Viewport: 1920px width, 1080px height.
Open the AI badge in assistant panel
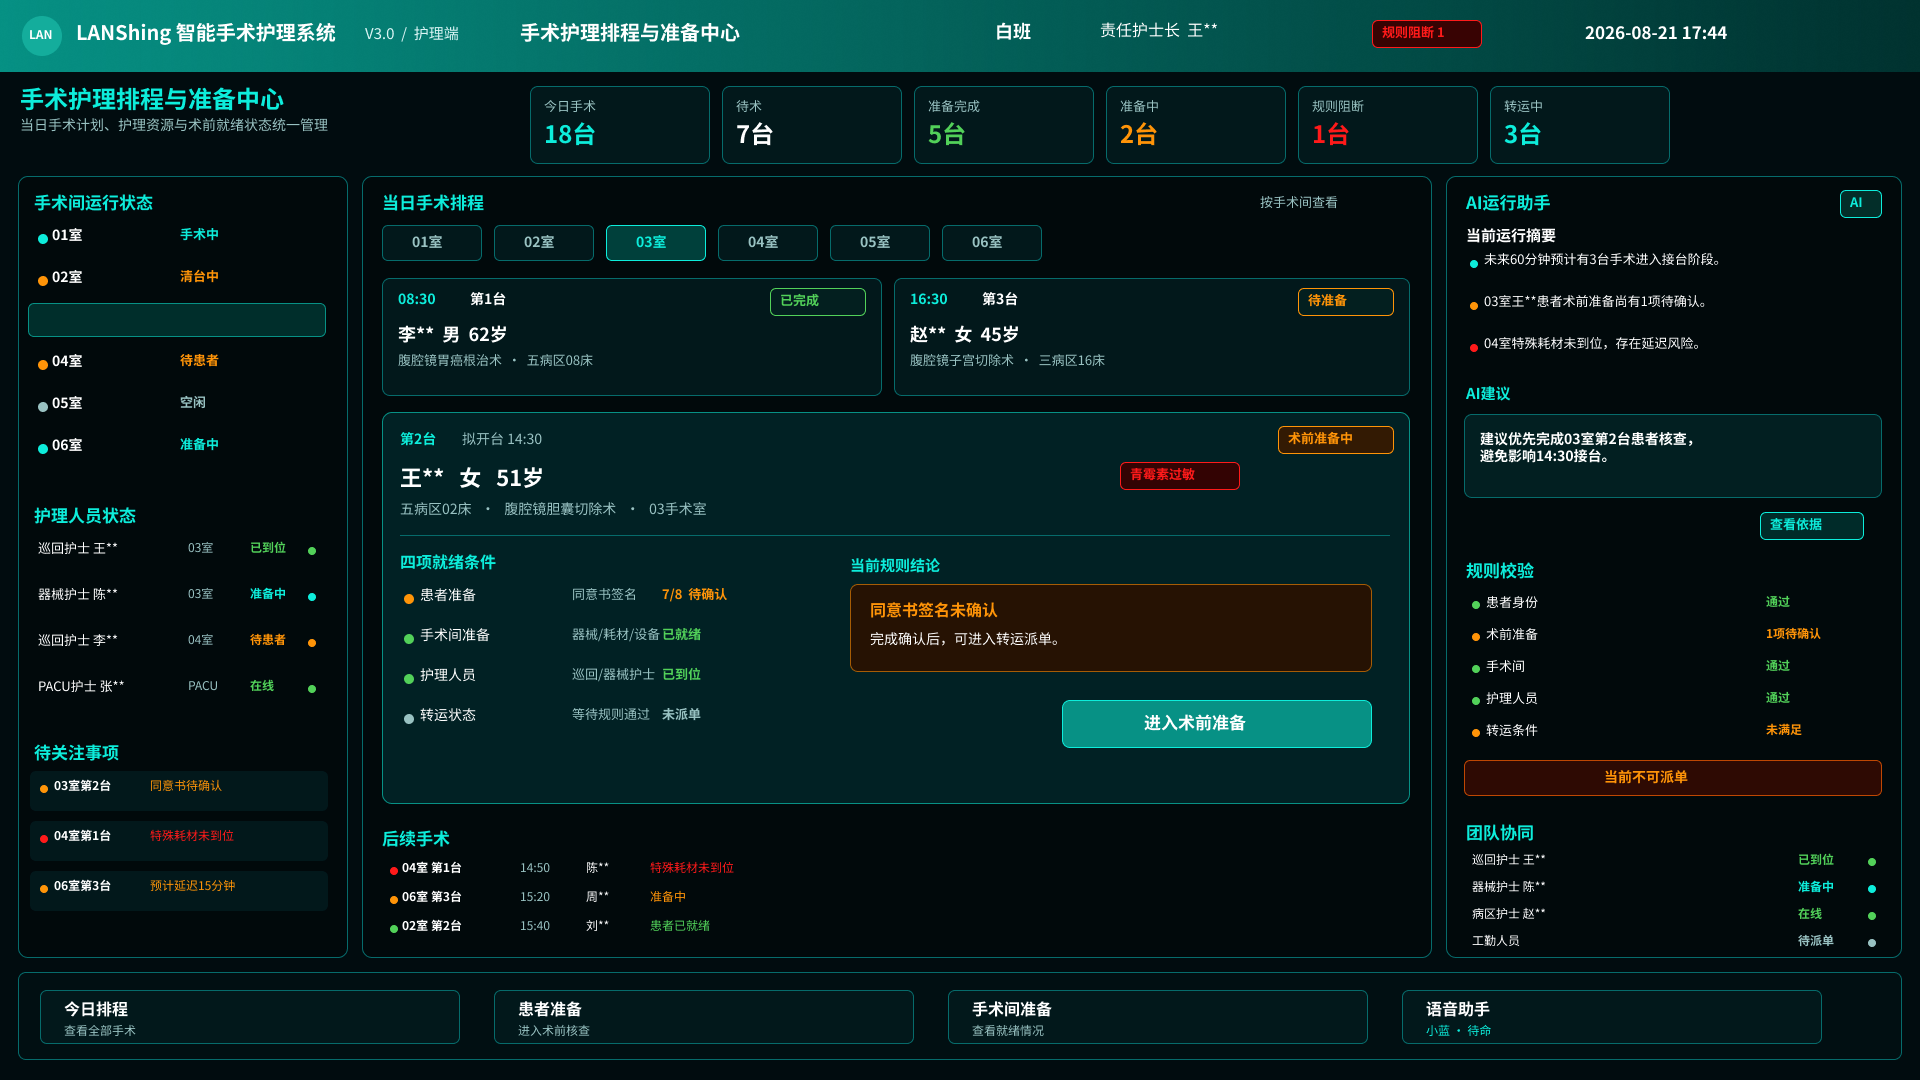click(x=1860, y=204)
